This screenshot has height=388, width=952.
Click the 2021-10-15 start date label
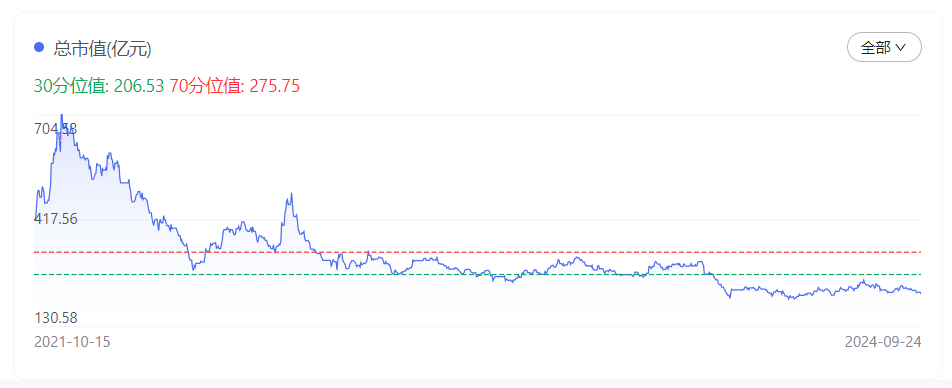pyautogui.click(x=72, y=342)
